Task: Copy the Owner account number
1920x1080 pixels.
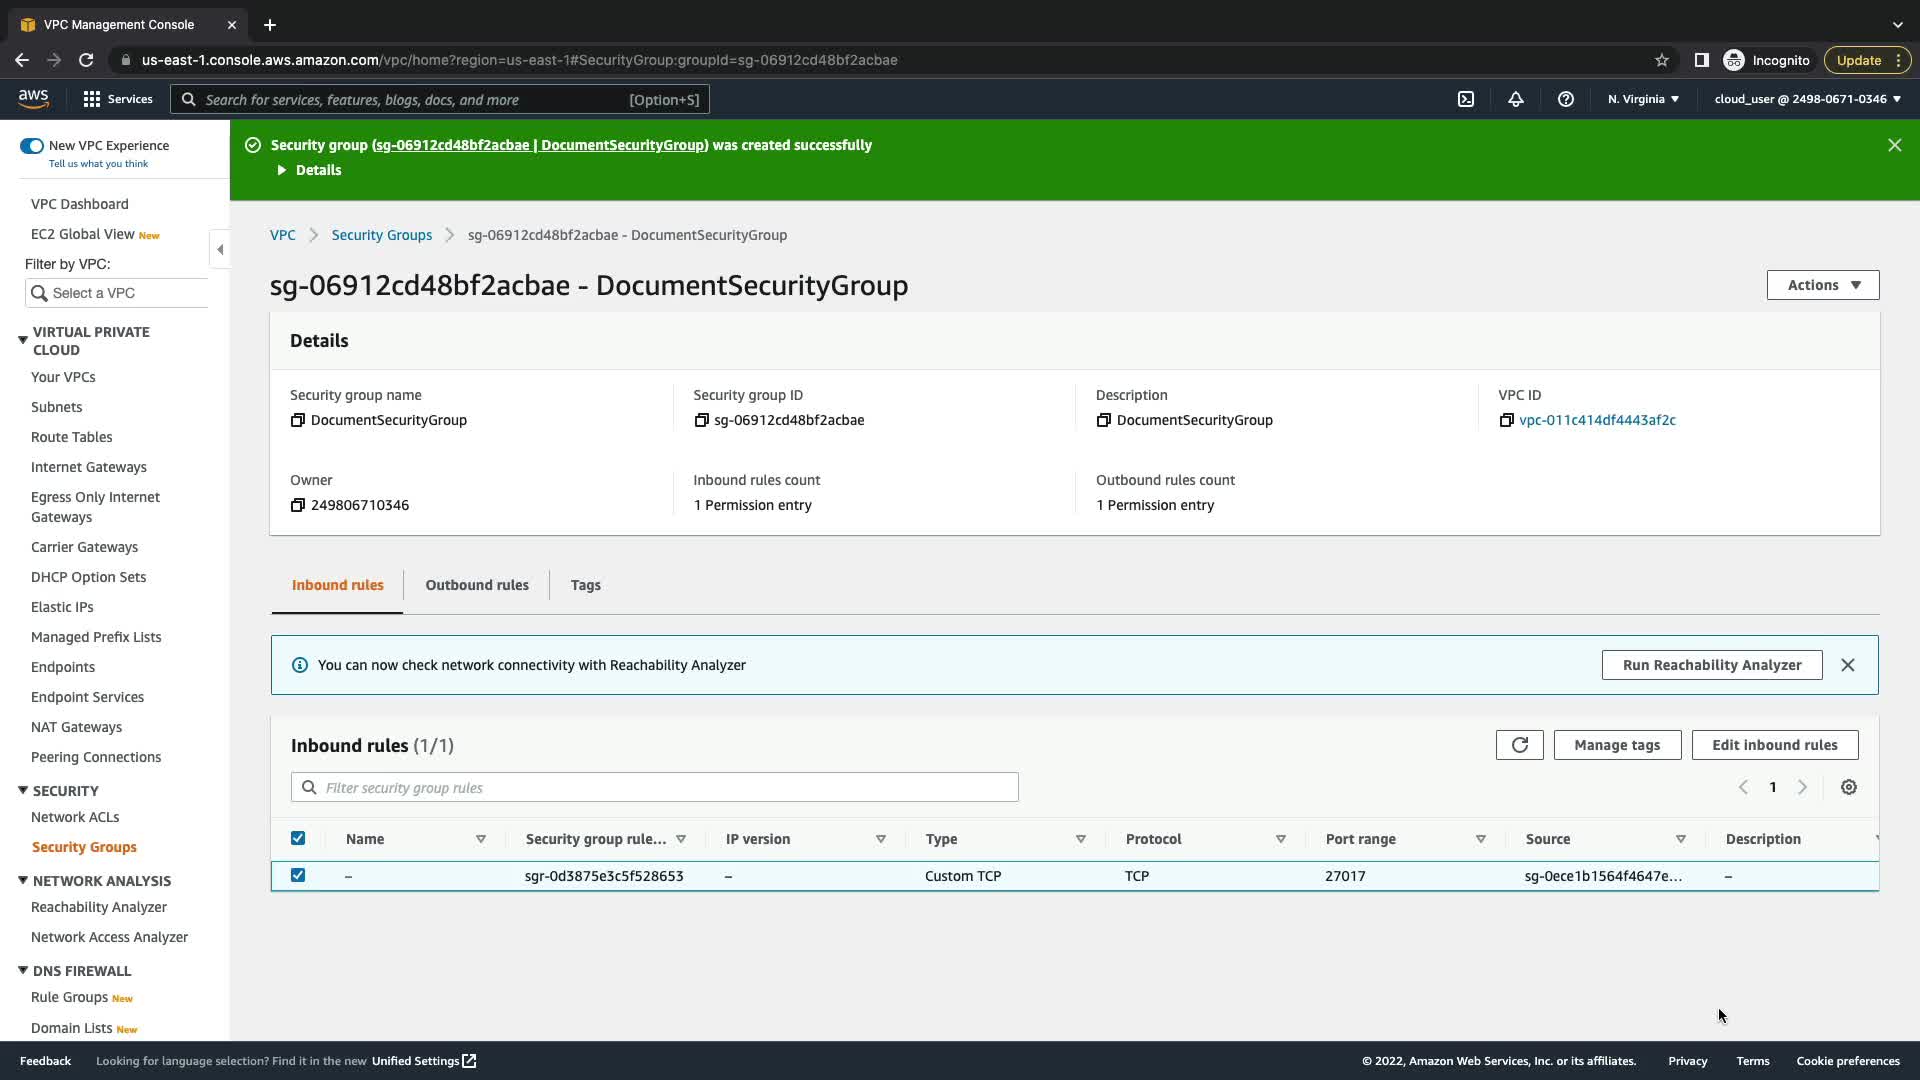Action: 297,506
